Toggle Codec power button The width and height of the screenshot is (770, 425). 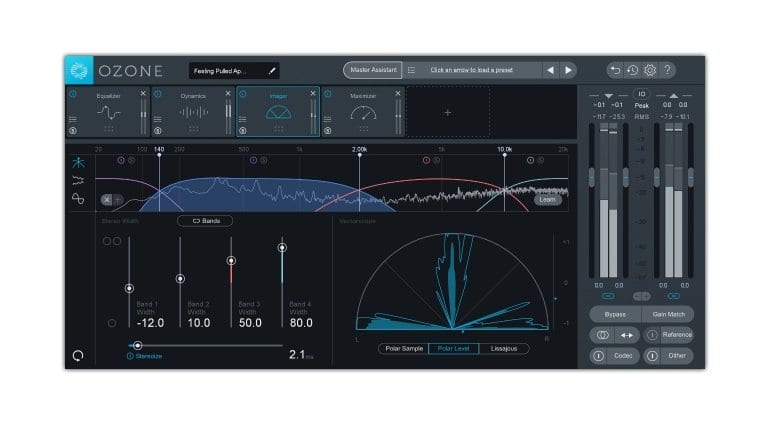point(598,356)
